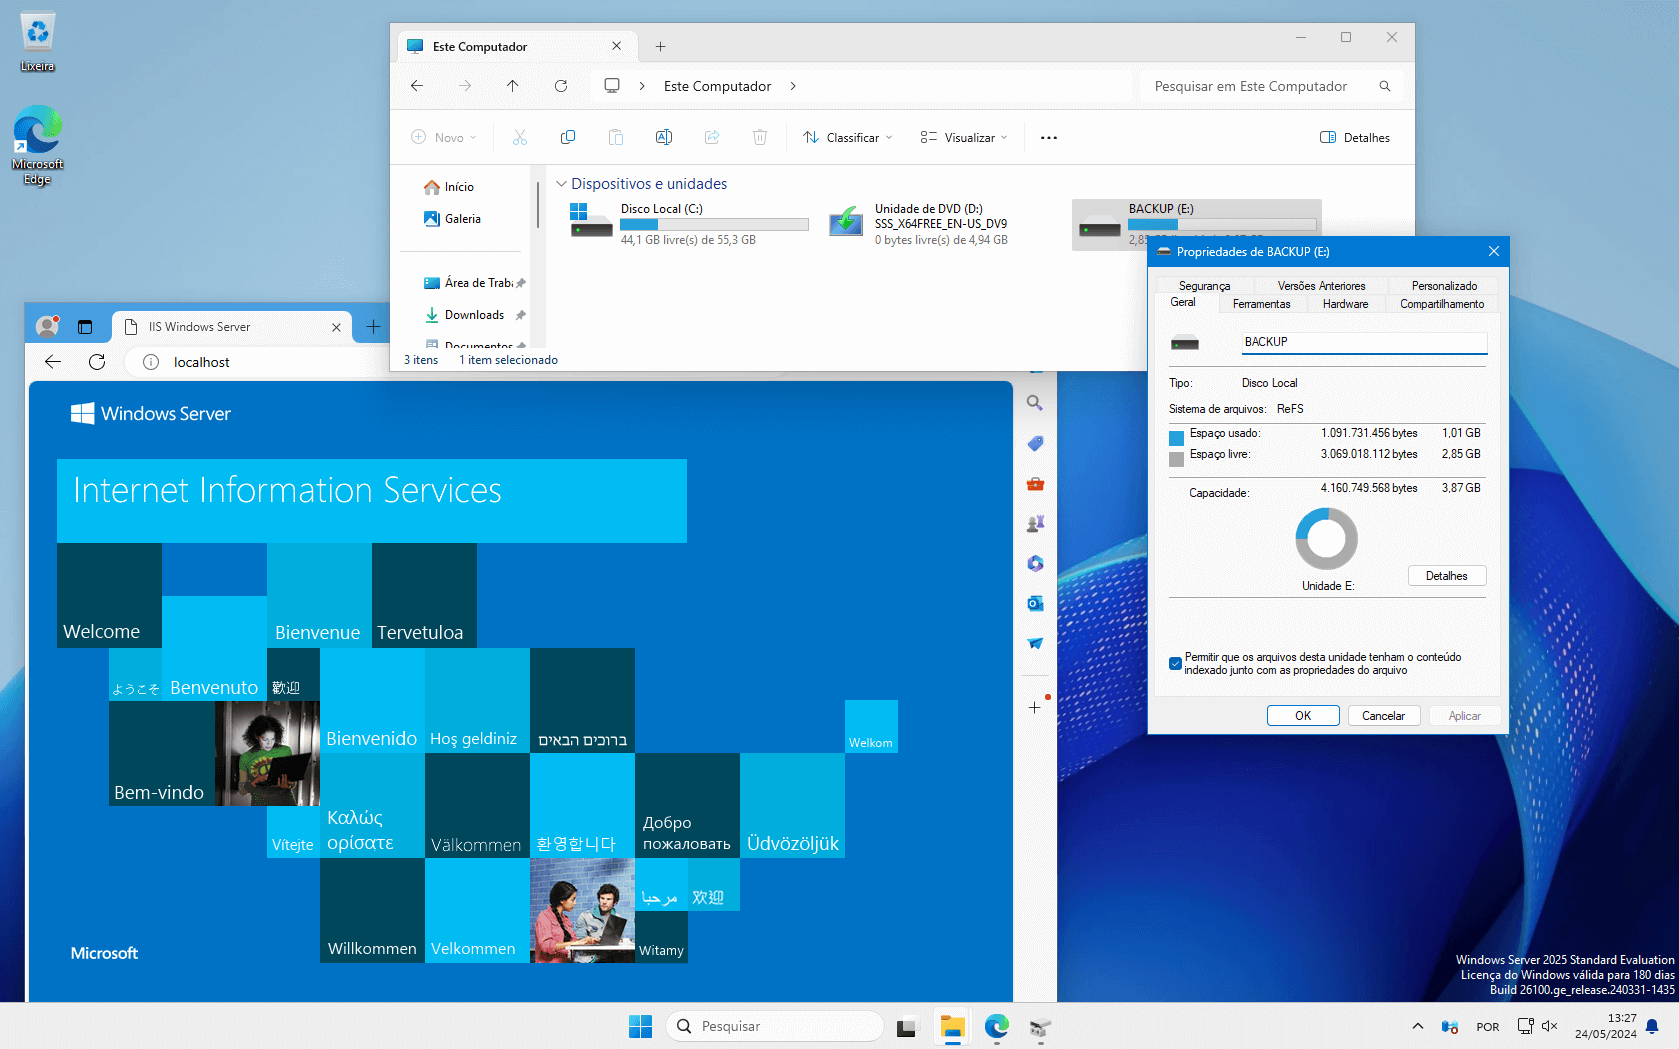Click the Copy icon in Explorer toolbar

click(568, 137)
